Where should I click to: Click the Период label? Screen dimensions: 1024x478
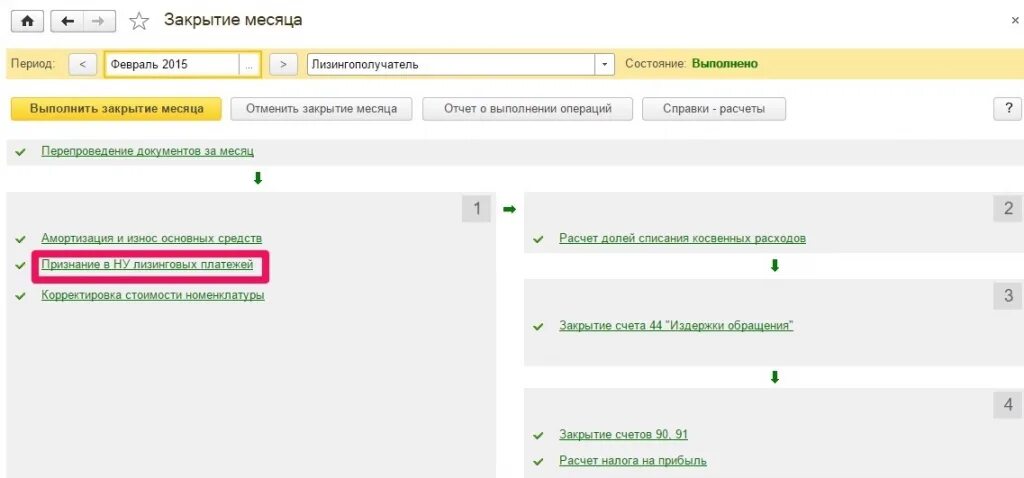pos(33,64)
